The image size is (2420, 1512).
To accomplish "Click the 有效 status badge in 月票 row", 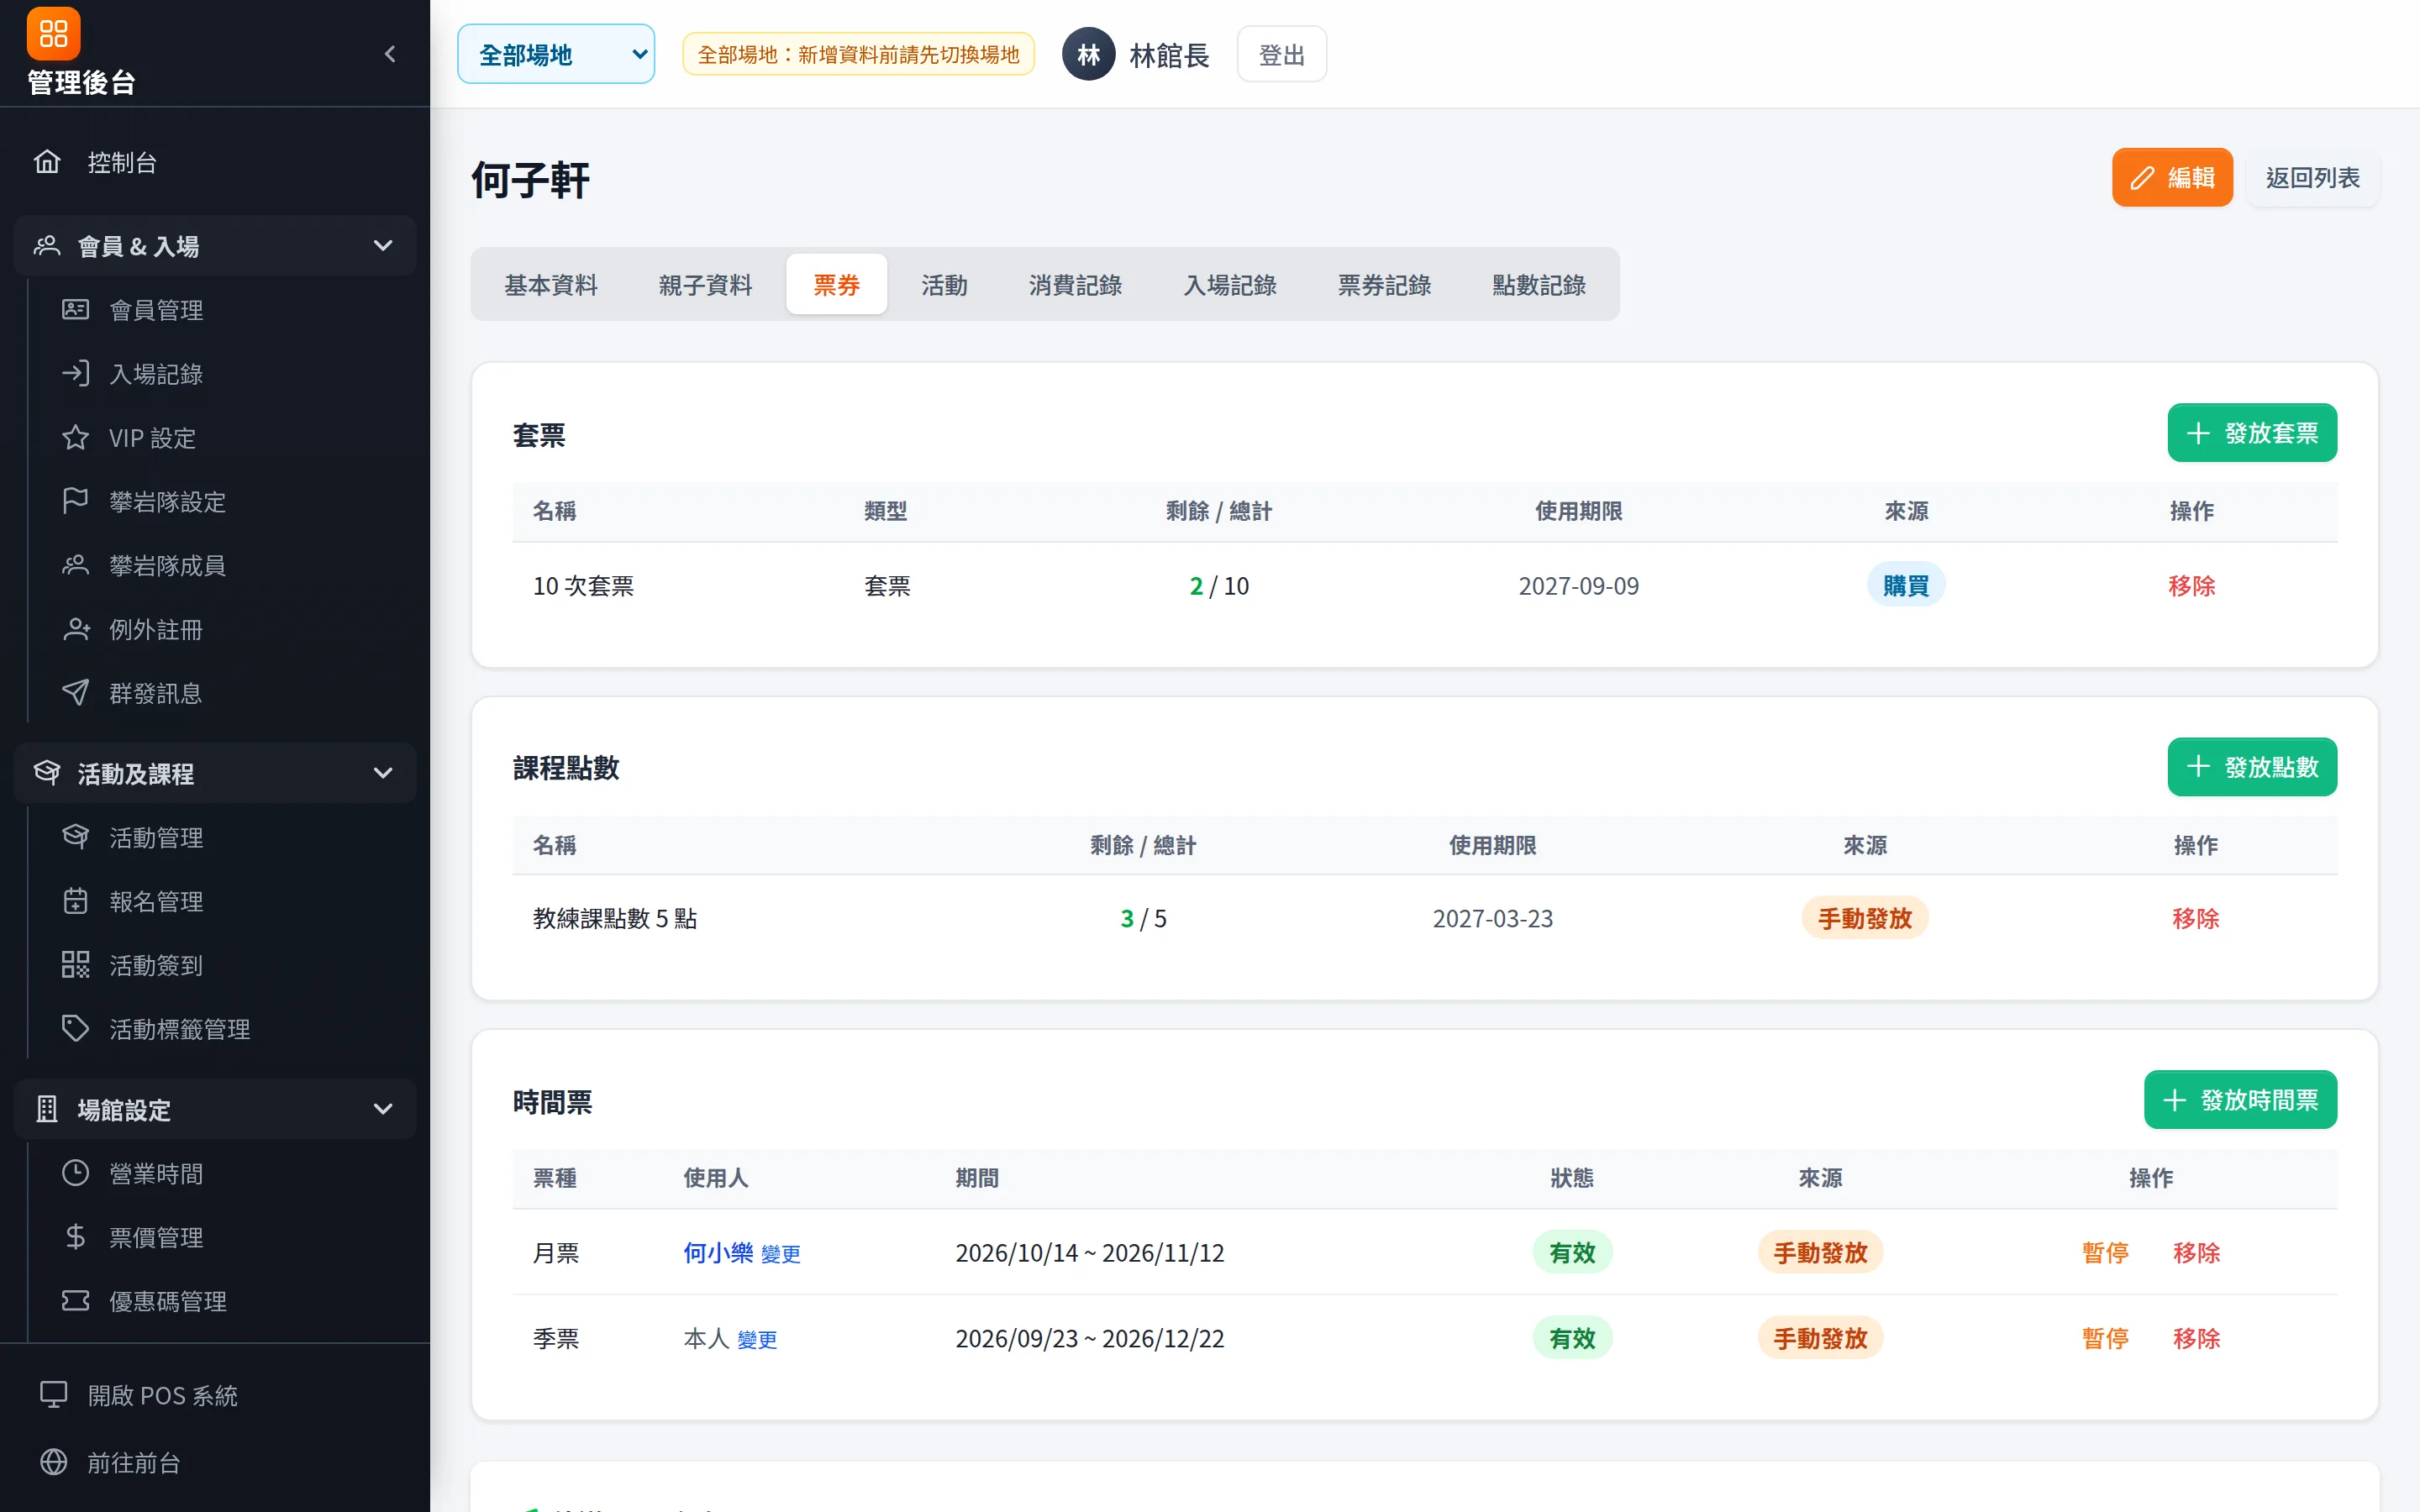I will 1572,1252.
